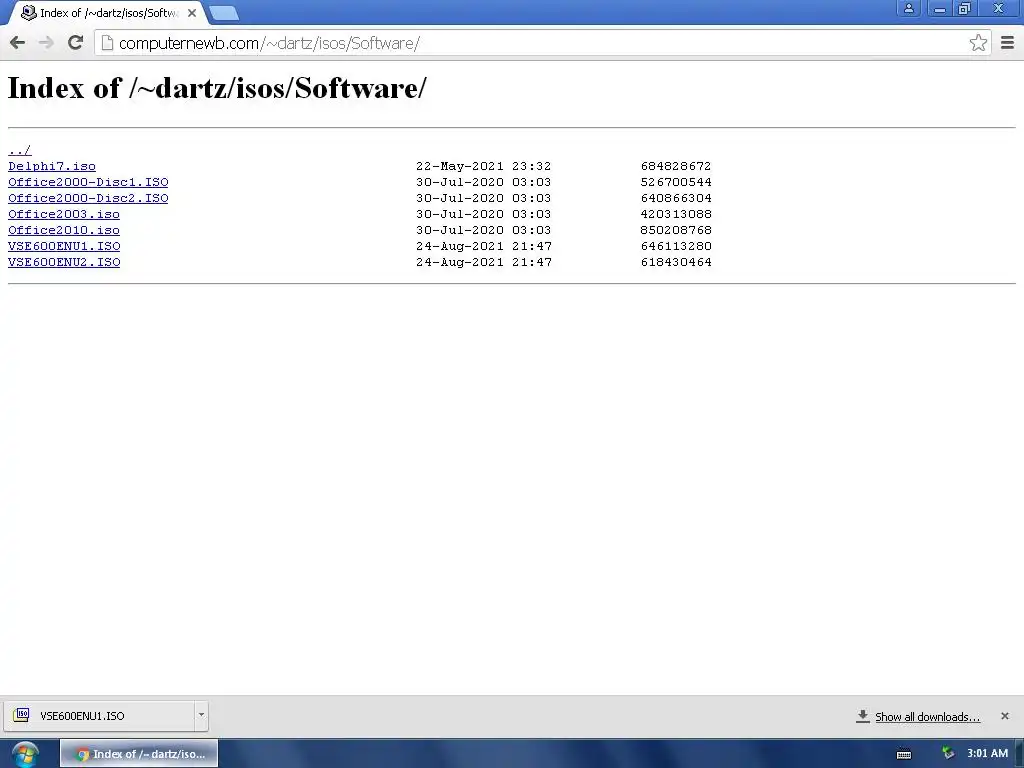Go back using the browser back arrow
Screen dimensions: 1024x768
18,43
